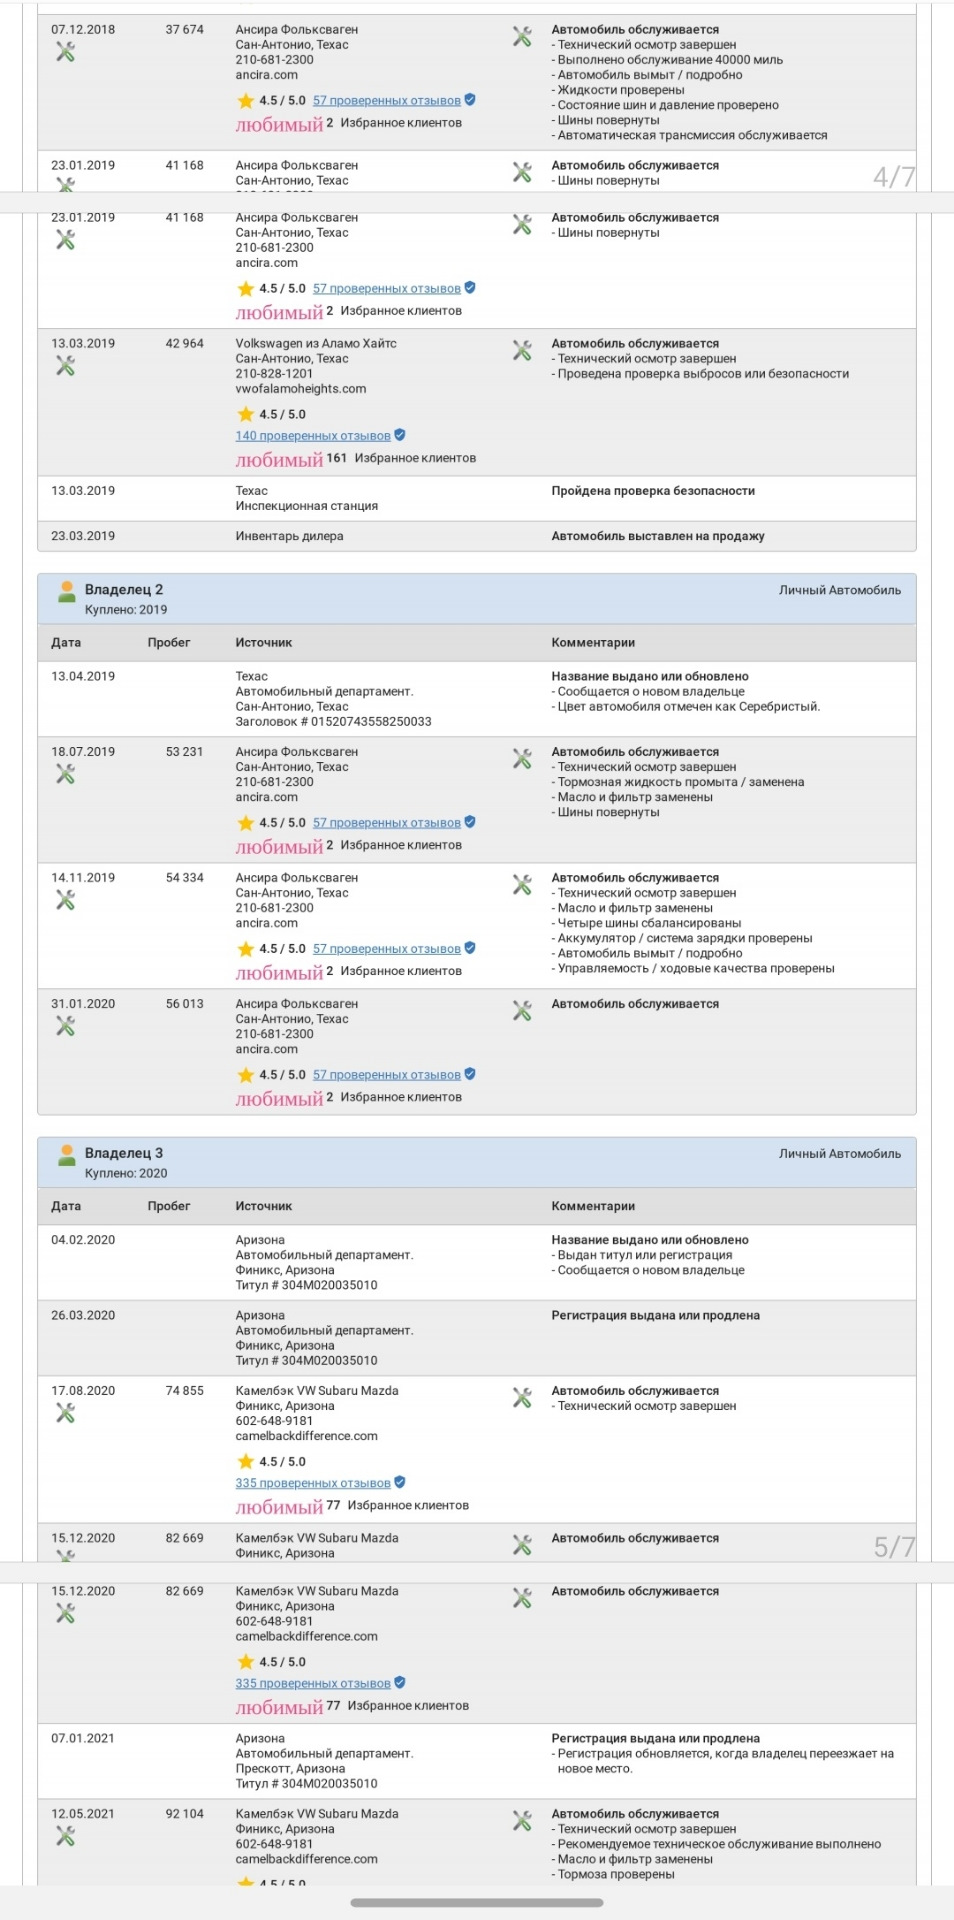Image resolution: width=954 pixels, height=1920 pixels.
Task: Click the person icon beside Владелец 3
Action: click(x=66, y=1156)
